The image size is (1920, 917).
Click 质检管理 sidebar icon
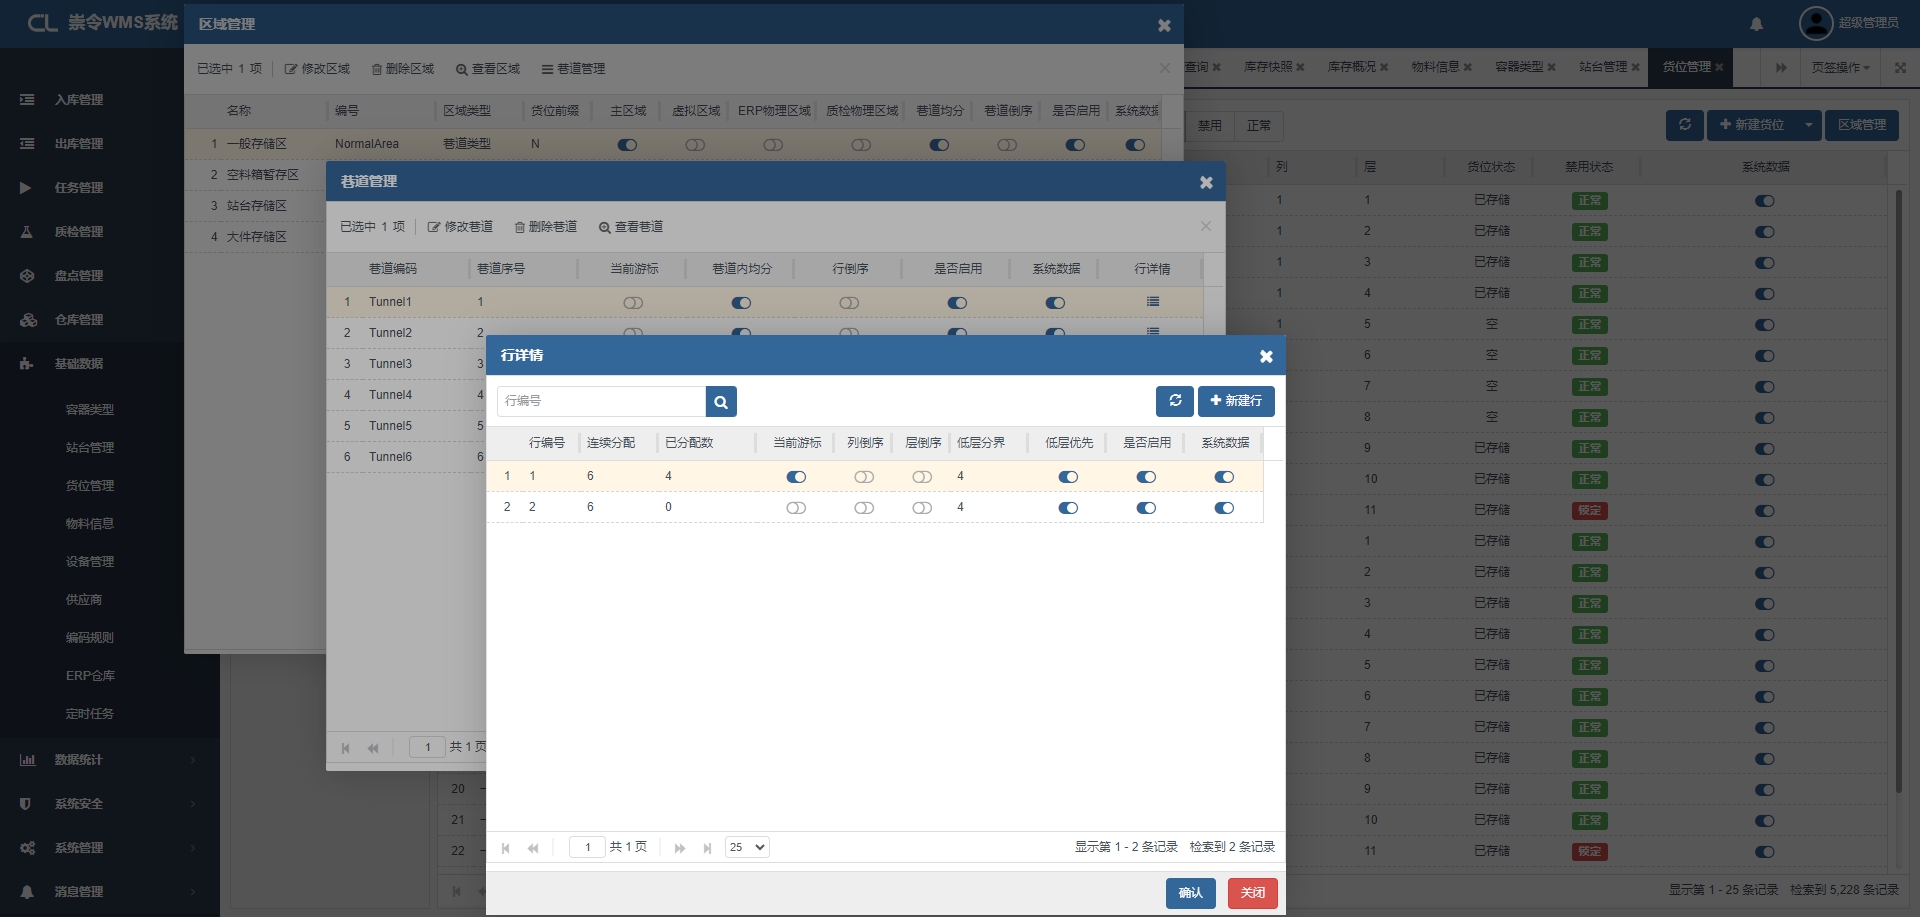point(27,232)
